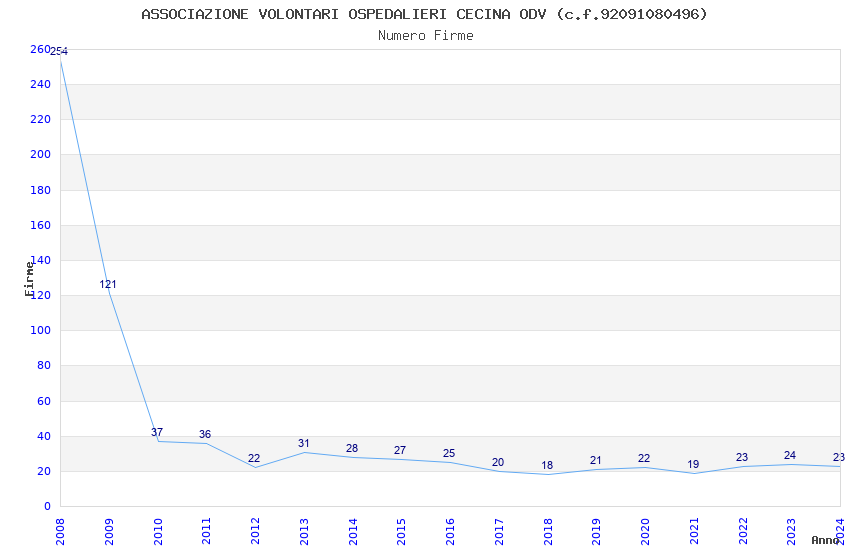
Task: Click the Anno x-axis title
Action: click(825, 540)
